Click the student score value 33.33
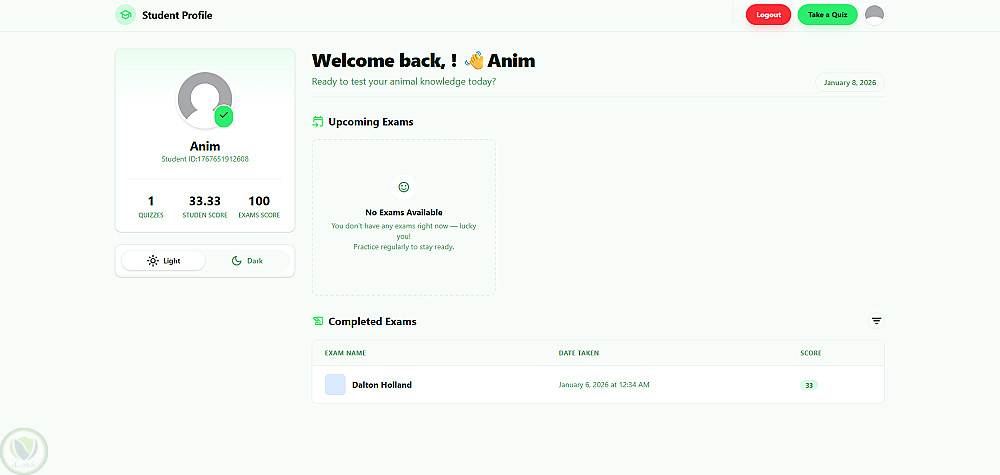The width and height of the screenshot is (1000, 475). [x=205, y=201]
